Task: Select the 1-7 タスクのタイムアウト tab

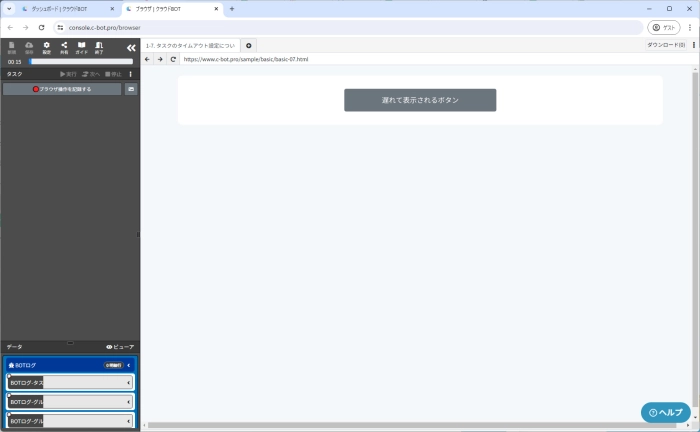Action: (190, 45)
